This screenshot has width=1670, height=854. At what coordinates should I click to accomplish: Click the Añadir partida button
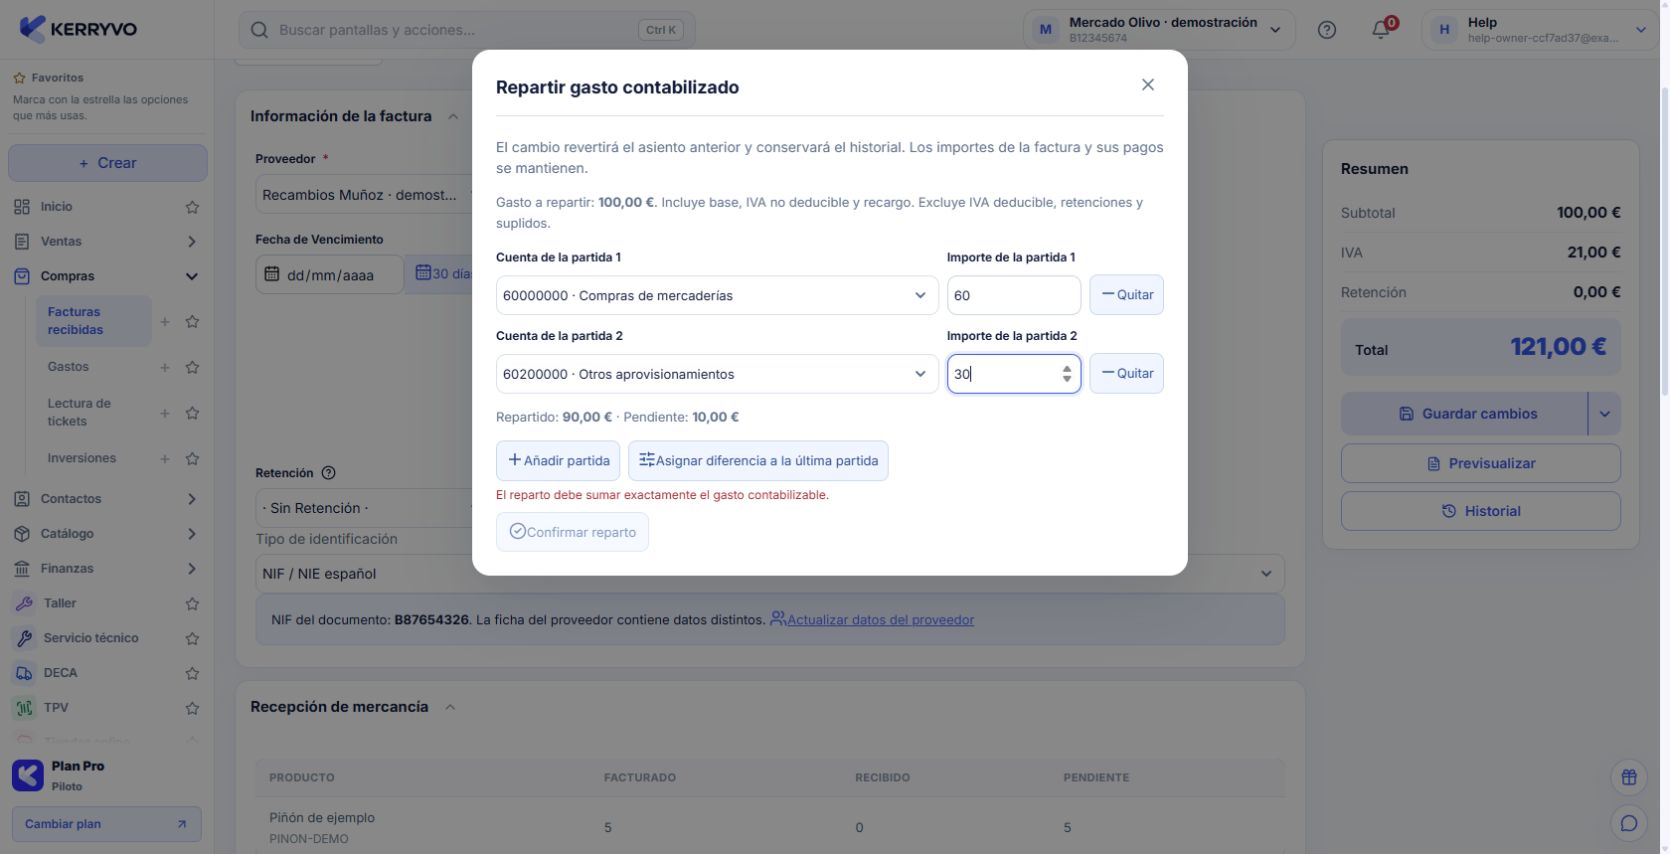[x=558, y=461]
